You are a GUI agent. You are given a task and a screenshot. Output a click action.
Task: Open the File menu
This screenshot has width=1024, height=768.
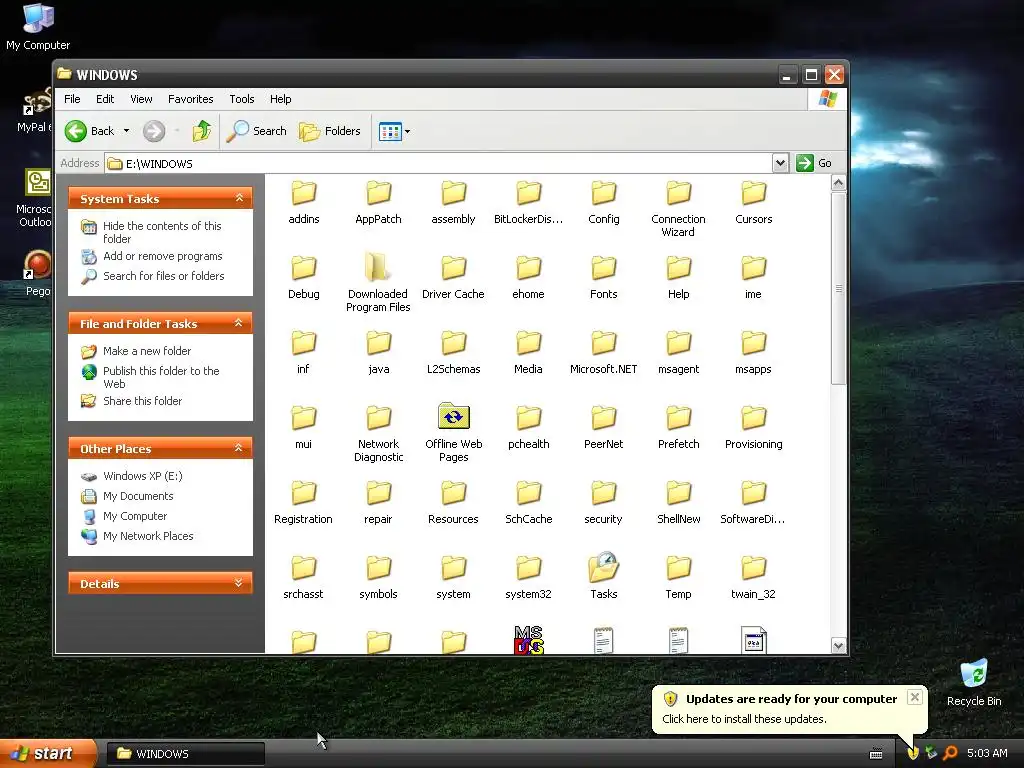pyautogui.click(x=72, y=99)
